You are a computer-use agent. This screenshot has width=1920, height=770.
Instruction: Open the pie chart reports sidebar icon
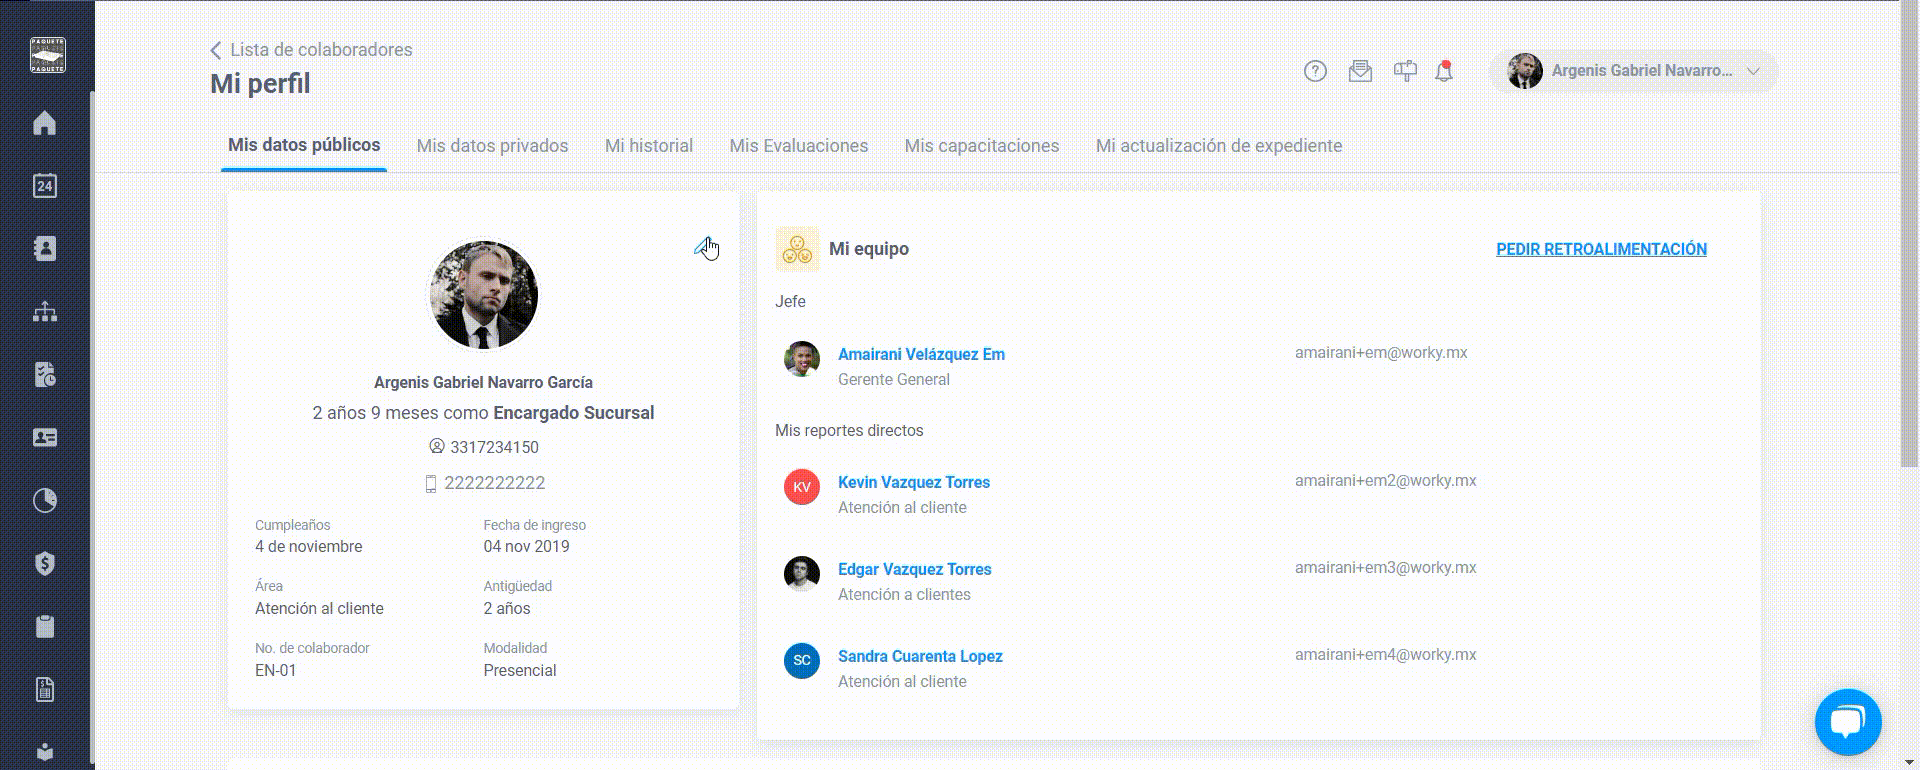point(44,501)
